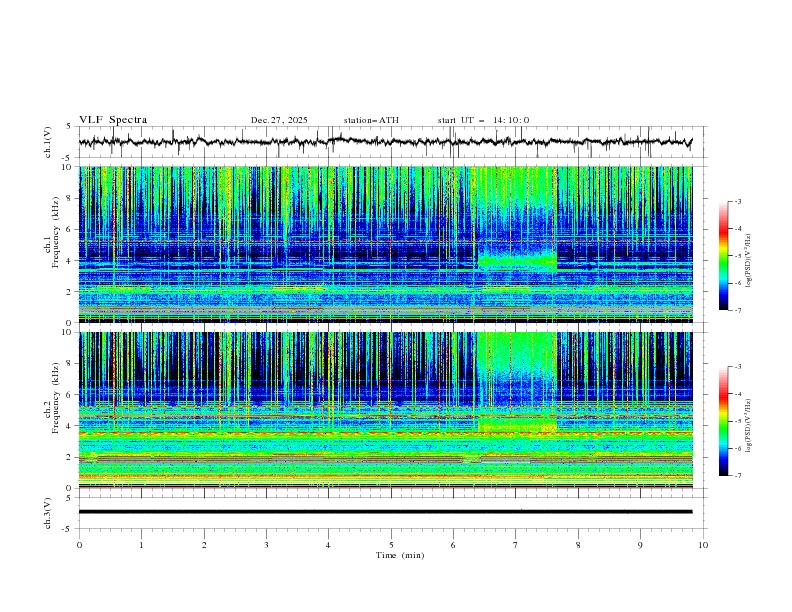
Task: Click the ch.1 voltage waveform trace
Action: click(385, 142)
